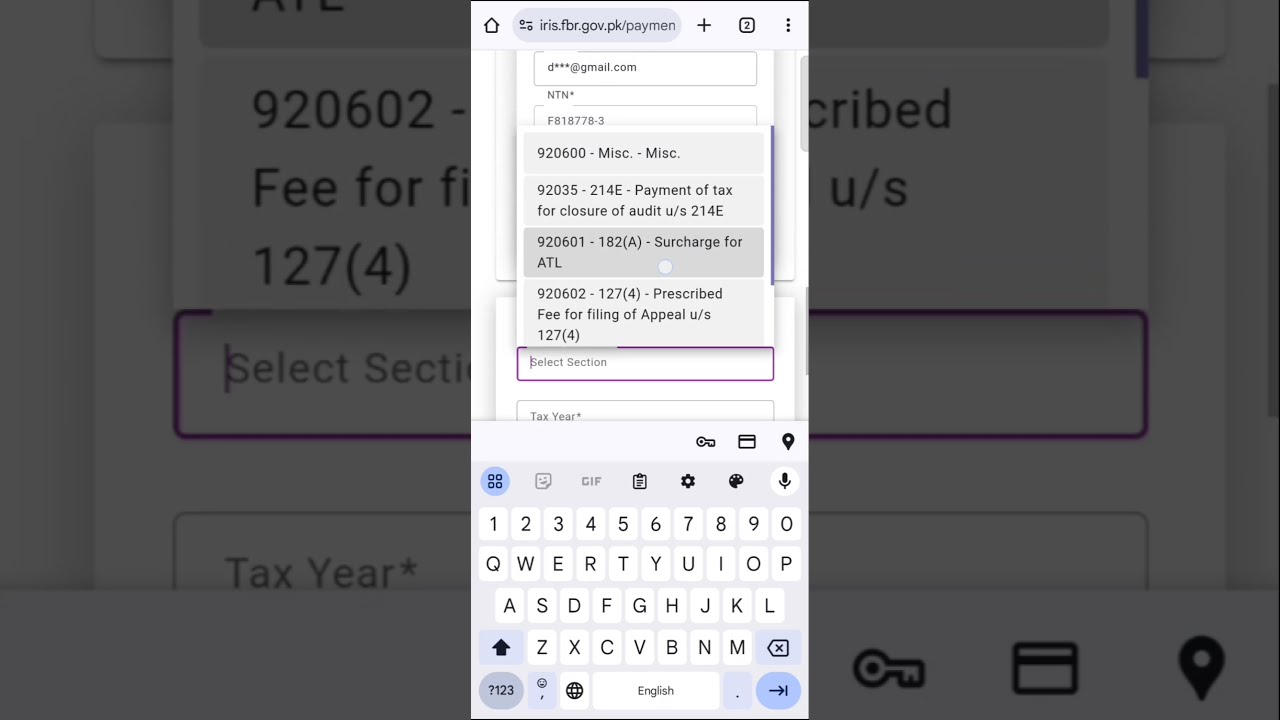Switch to ?123 symbols keyboard
The width and height of the screenshot is (1280, 720).
(x=501, y=691)
